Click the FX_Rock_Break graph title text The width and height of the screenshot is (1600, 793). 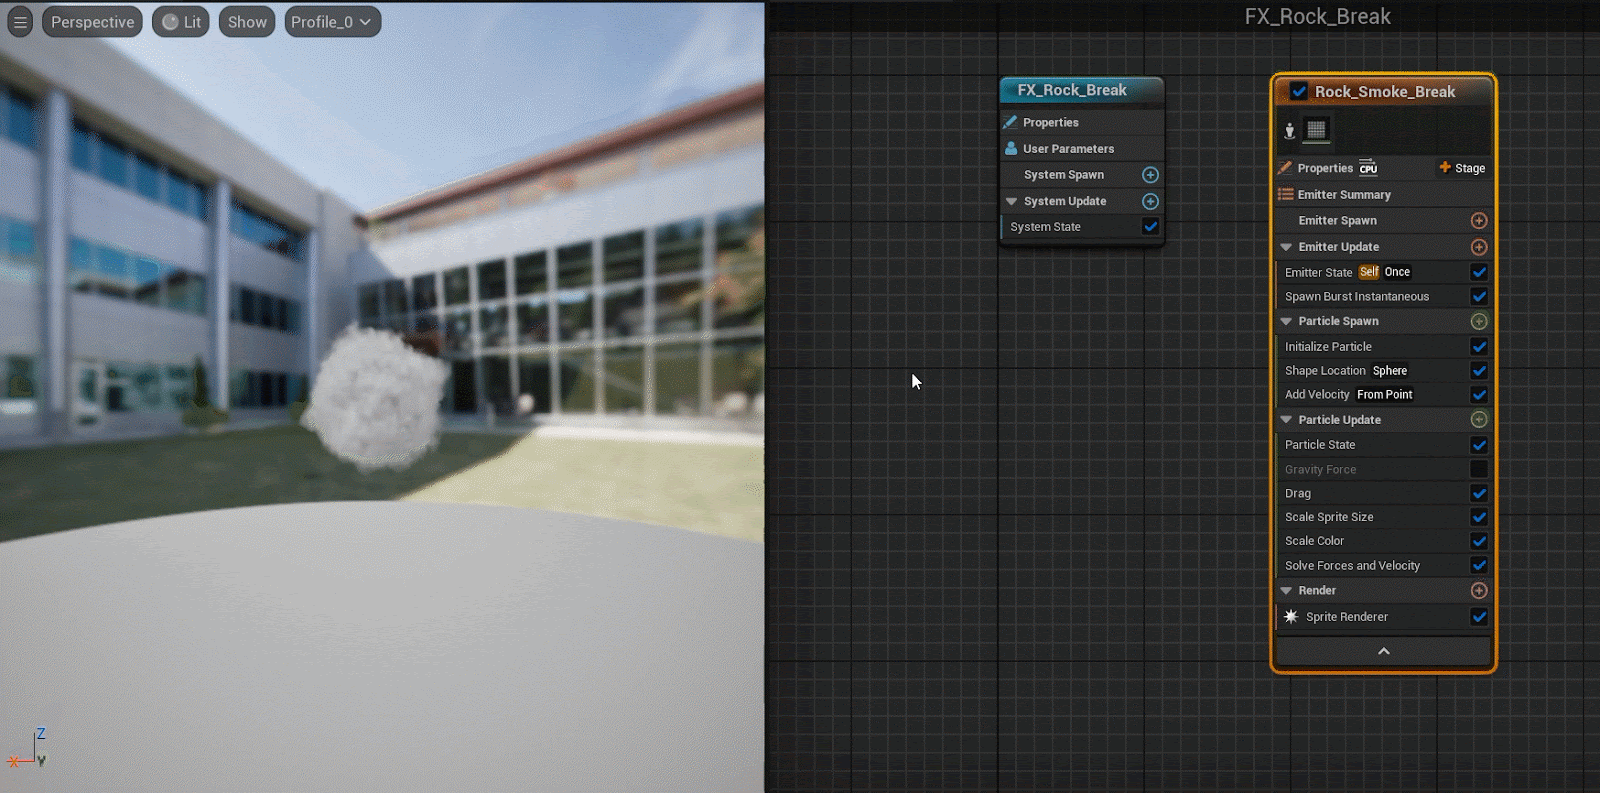click(1317, 17)
